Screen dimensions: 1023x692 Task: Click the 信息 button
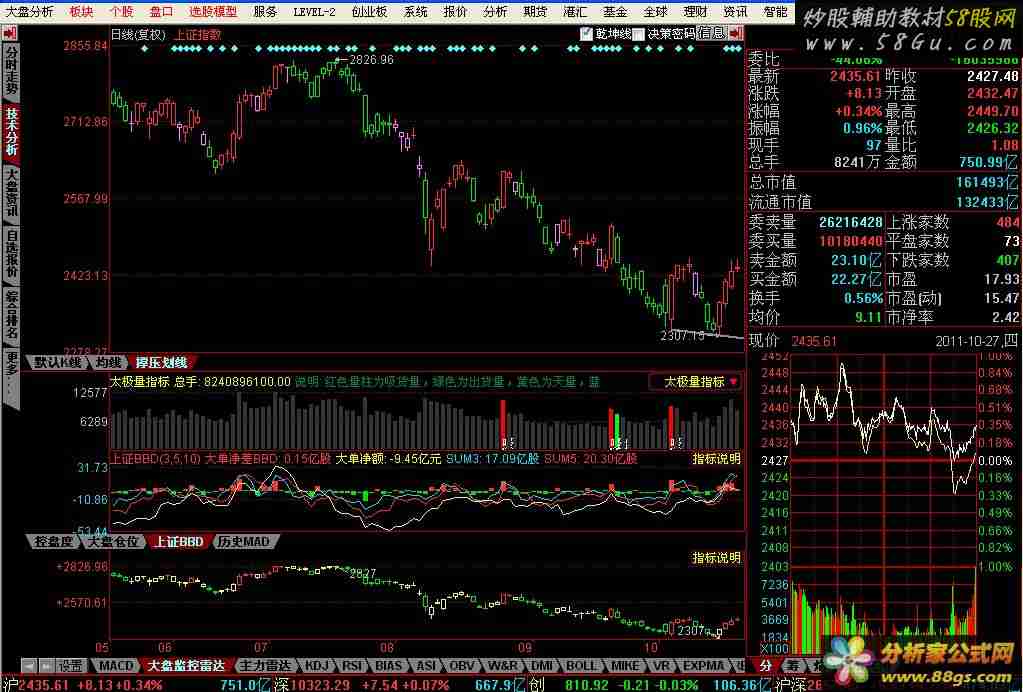pyautogui.click(x=710, y=33)
